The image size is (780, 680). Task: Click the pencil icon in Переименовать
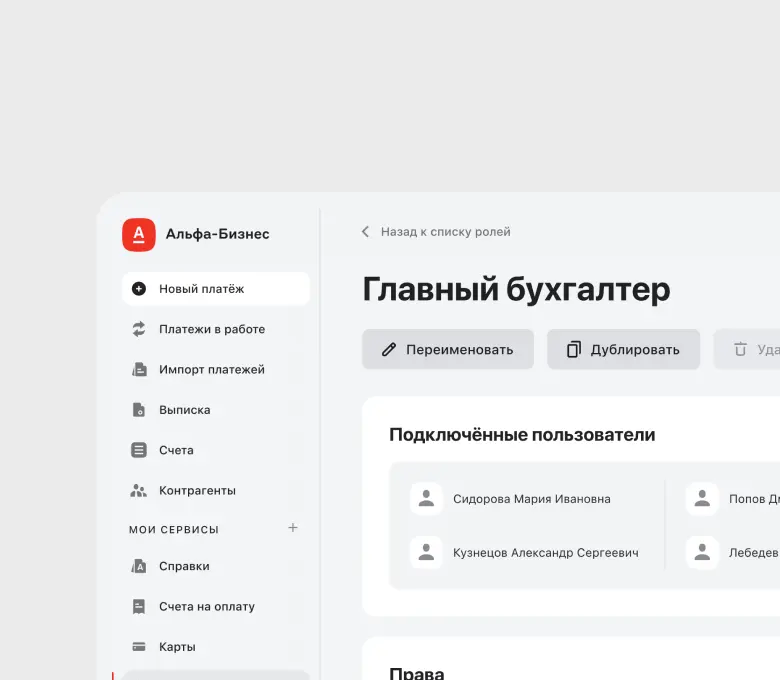click(x=389, y=349)
